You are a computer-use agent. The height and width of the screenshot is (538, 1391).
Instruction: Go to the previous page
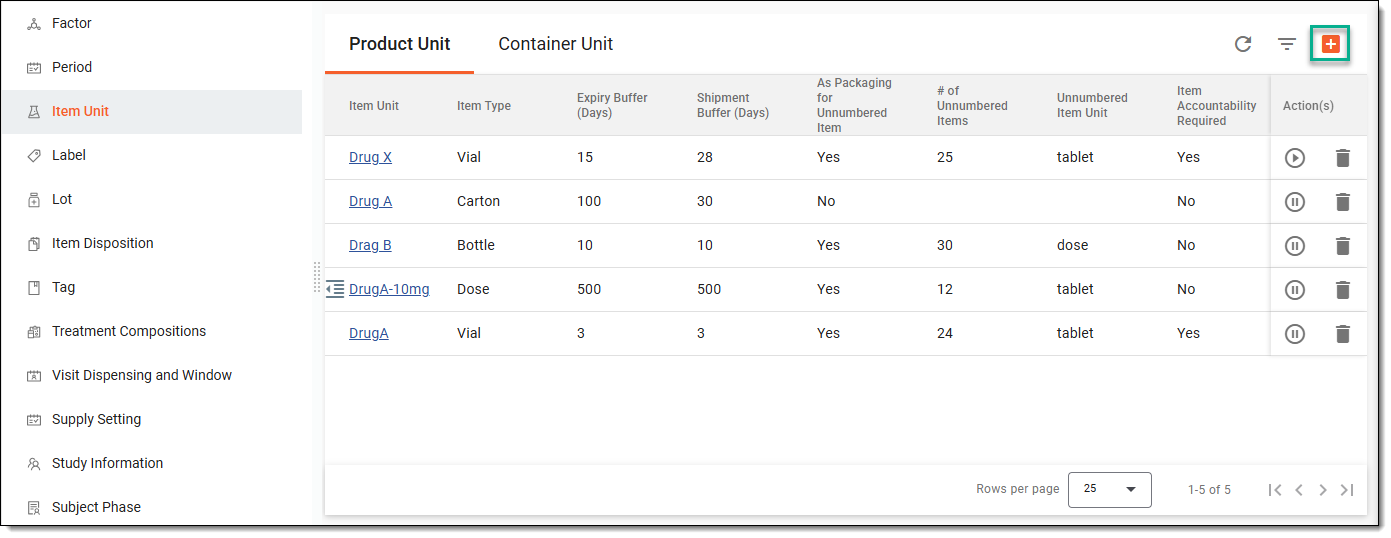coord(1299,490)
